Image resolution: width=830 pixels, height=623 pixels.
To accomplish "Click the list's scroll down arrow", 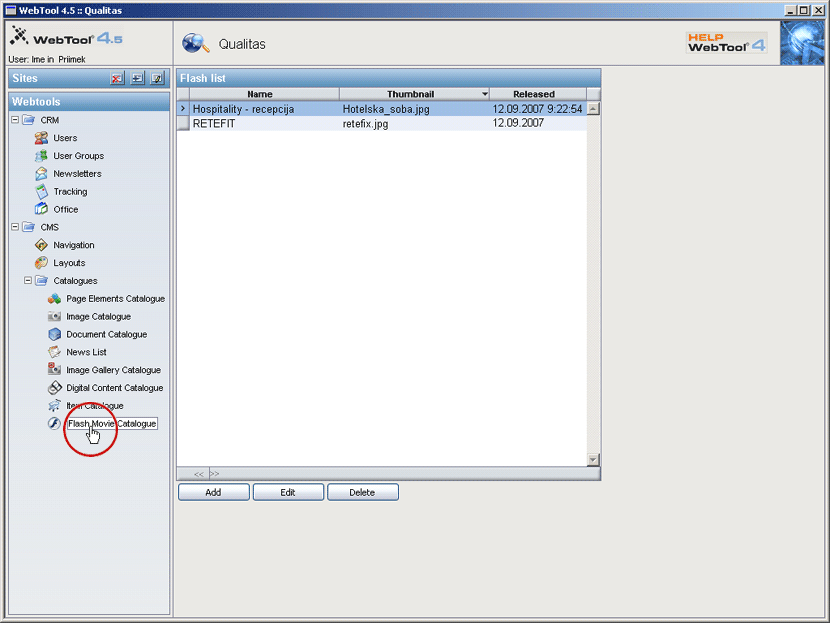I will [x=593, y=459].
